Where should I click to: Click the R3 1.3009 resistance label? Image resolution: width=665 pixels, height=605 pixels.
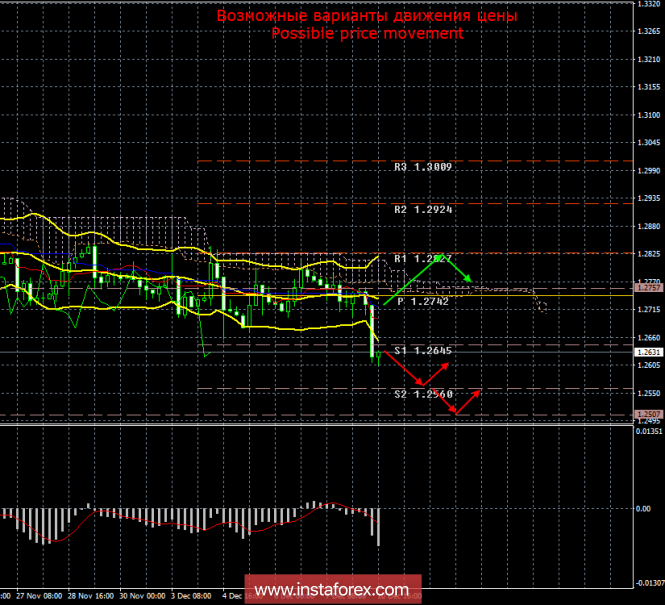[423, 167]
